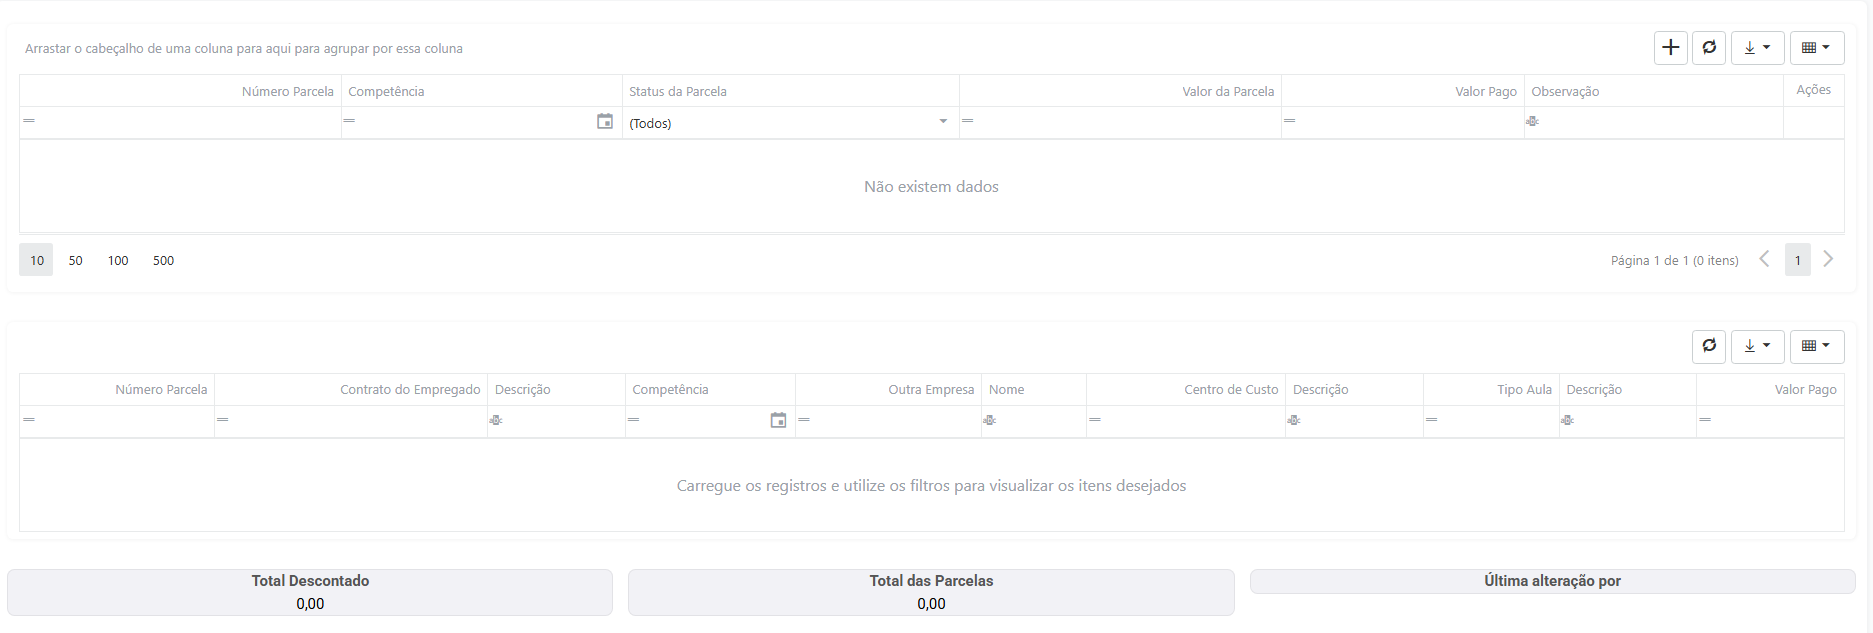Open export dropdown in lower grid

coord(1757,346)
